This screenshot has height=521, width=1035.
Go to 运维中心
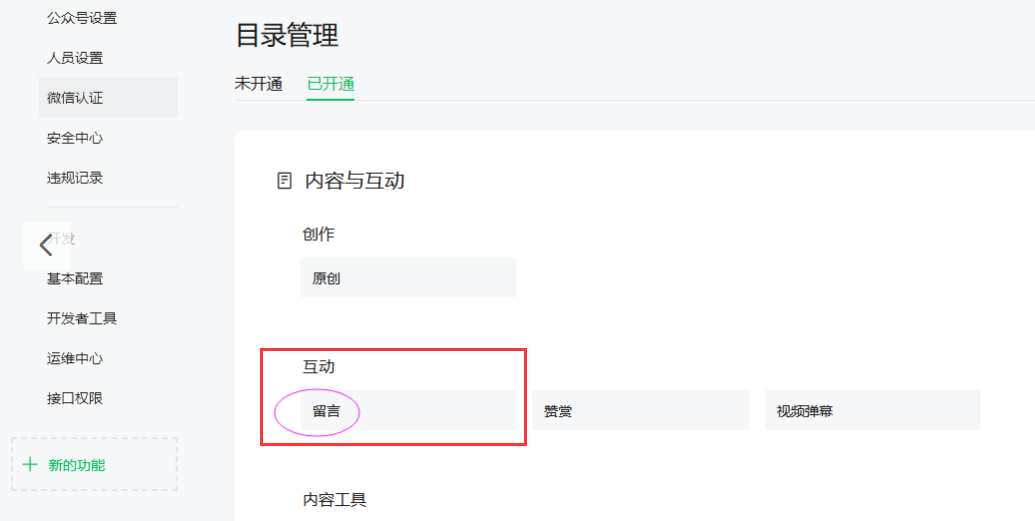coord(75,358)
